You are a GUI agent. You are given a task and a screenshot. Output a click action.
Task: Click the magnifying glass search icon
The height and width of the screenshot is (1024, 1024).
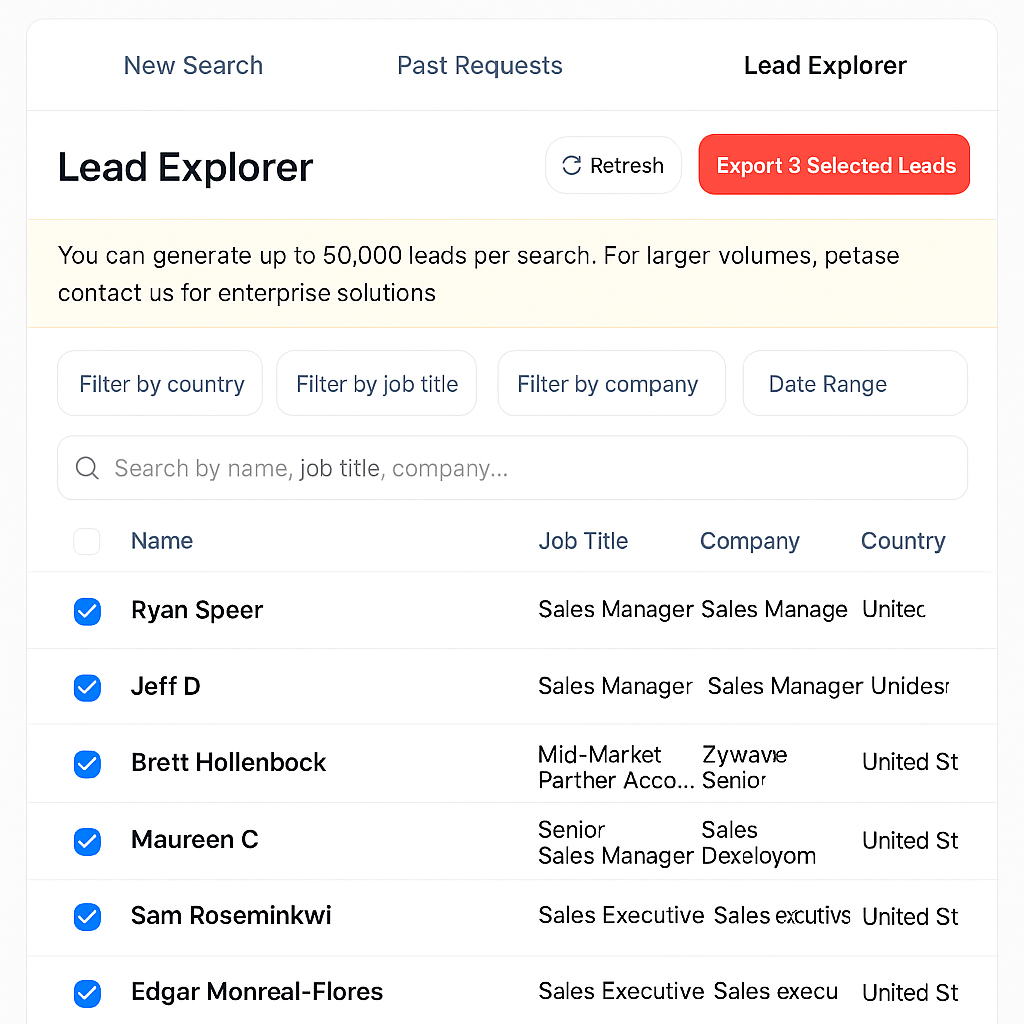coord(87,467)
